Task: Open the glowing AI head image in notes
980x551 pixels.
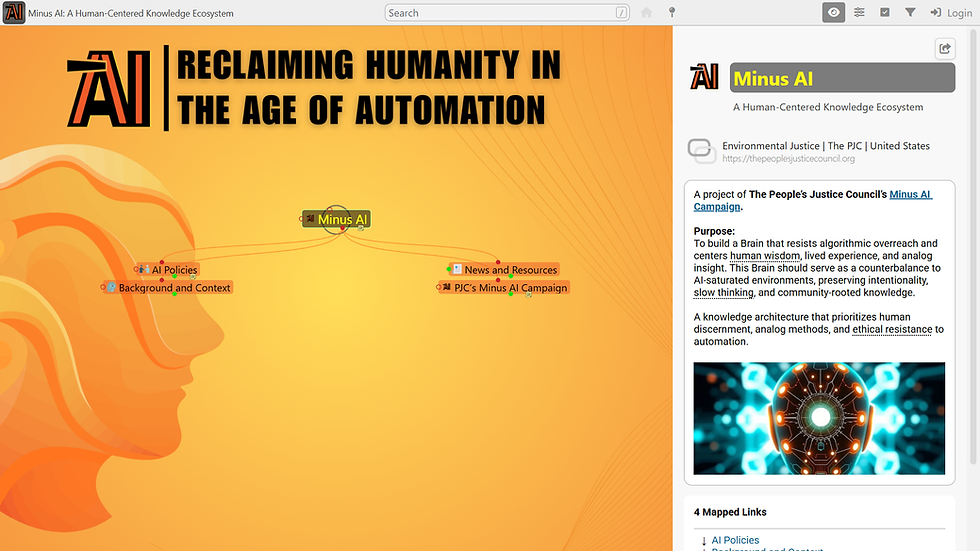Action: [x=819, y=418]
